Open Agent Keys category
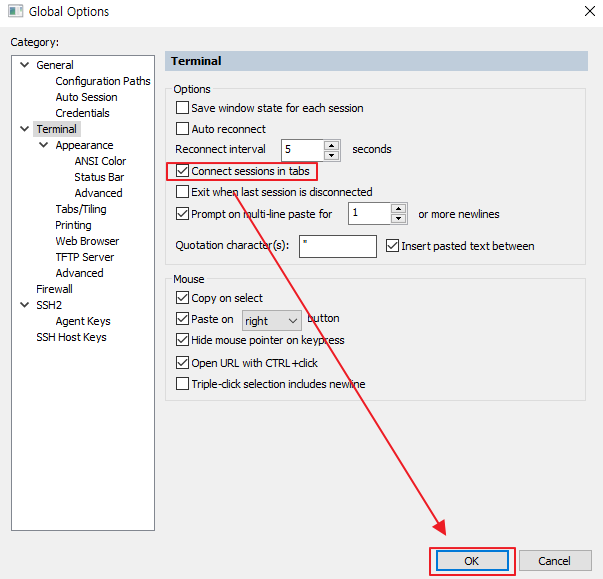 point(83,321)
